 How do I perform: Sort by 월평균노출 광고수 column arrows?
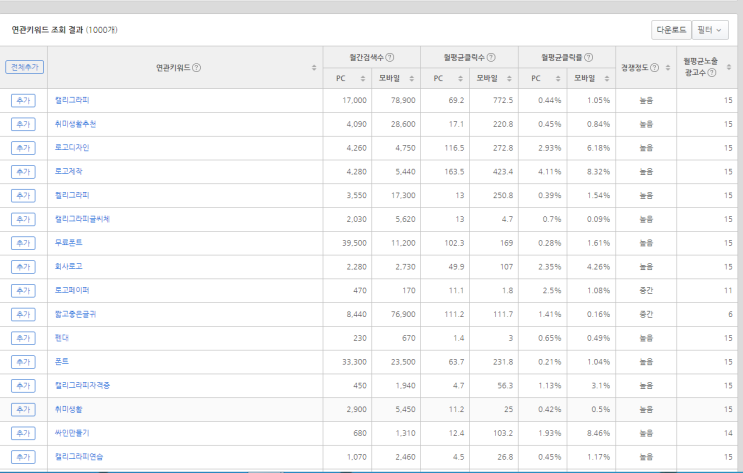[x=729, y=67]
